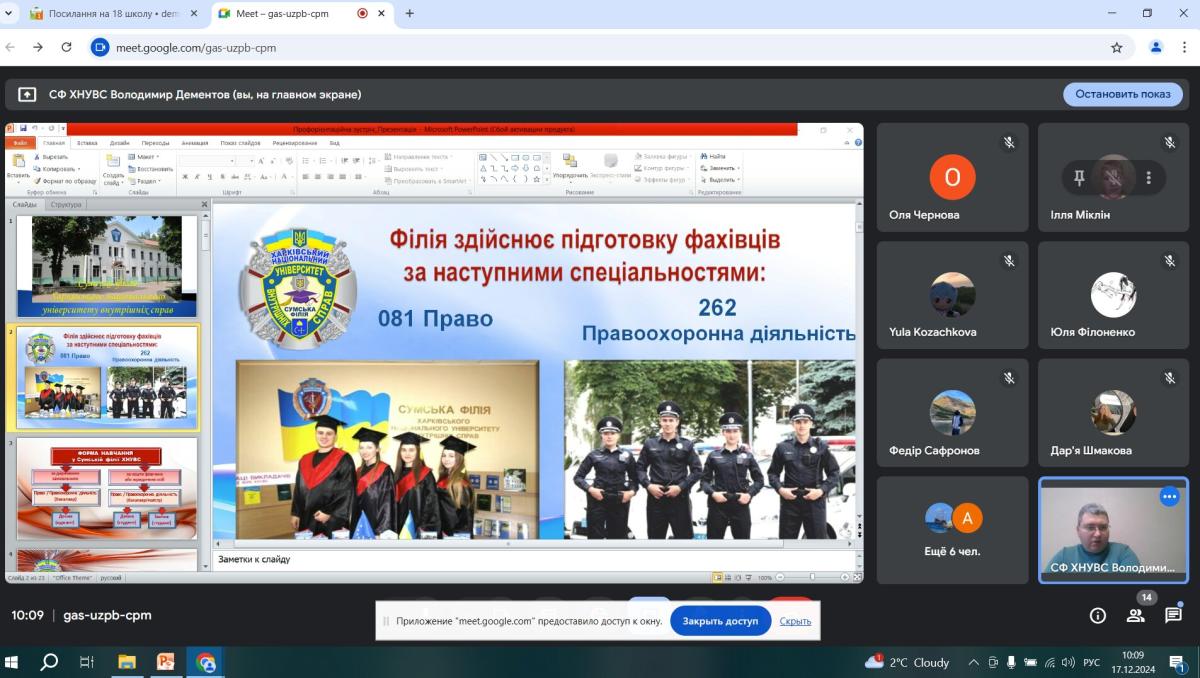Open more options on Ілля Міклін's tile
Viewport: 1200px width, 678px height.
pyautogui.click(x=1149, y=178)
